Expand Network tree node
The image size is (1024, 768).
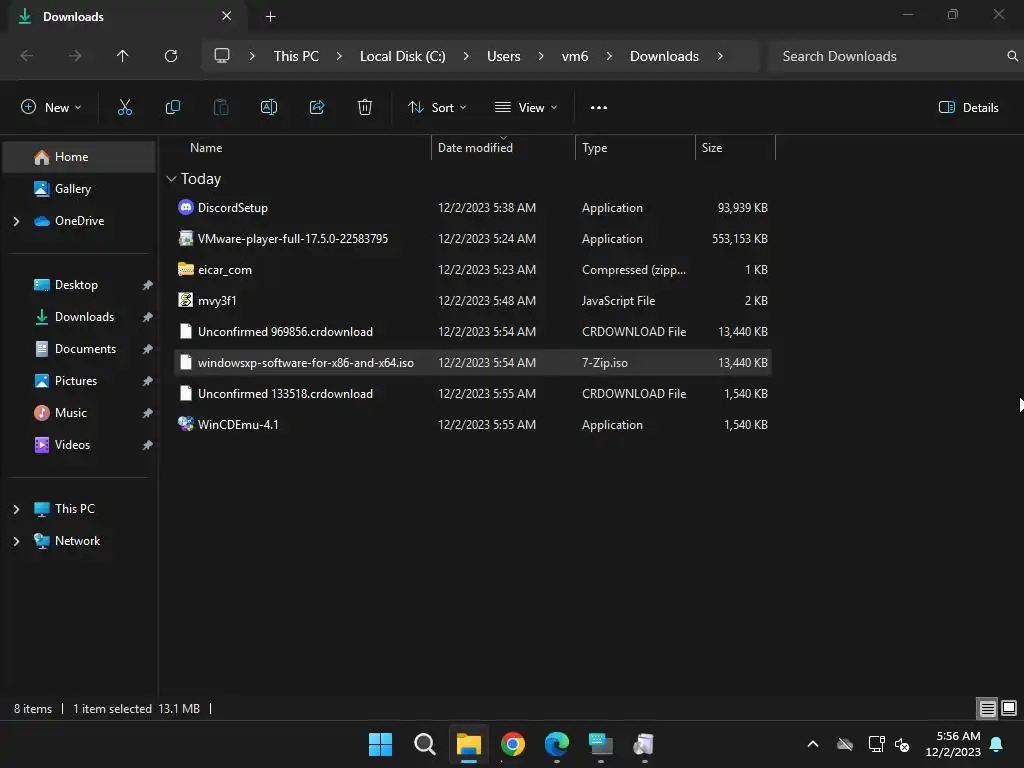(x=16, y=541)
